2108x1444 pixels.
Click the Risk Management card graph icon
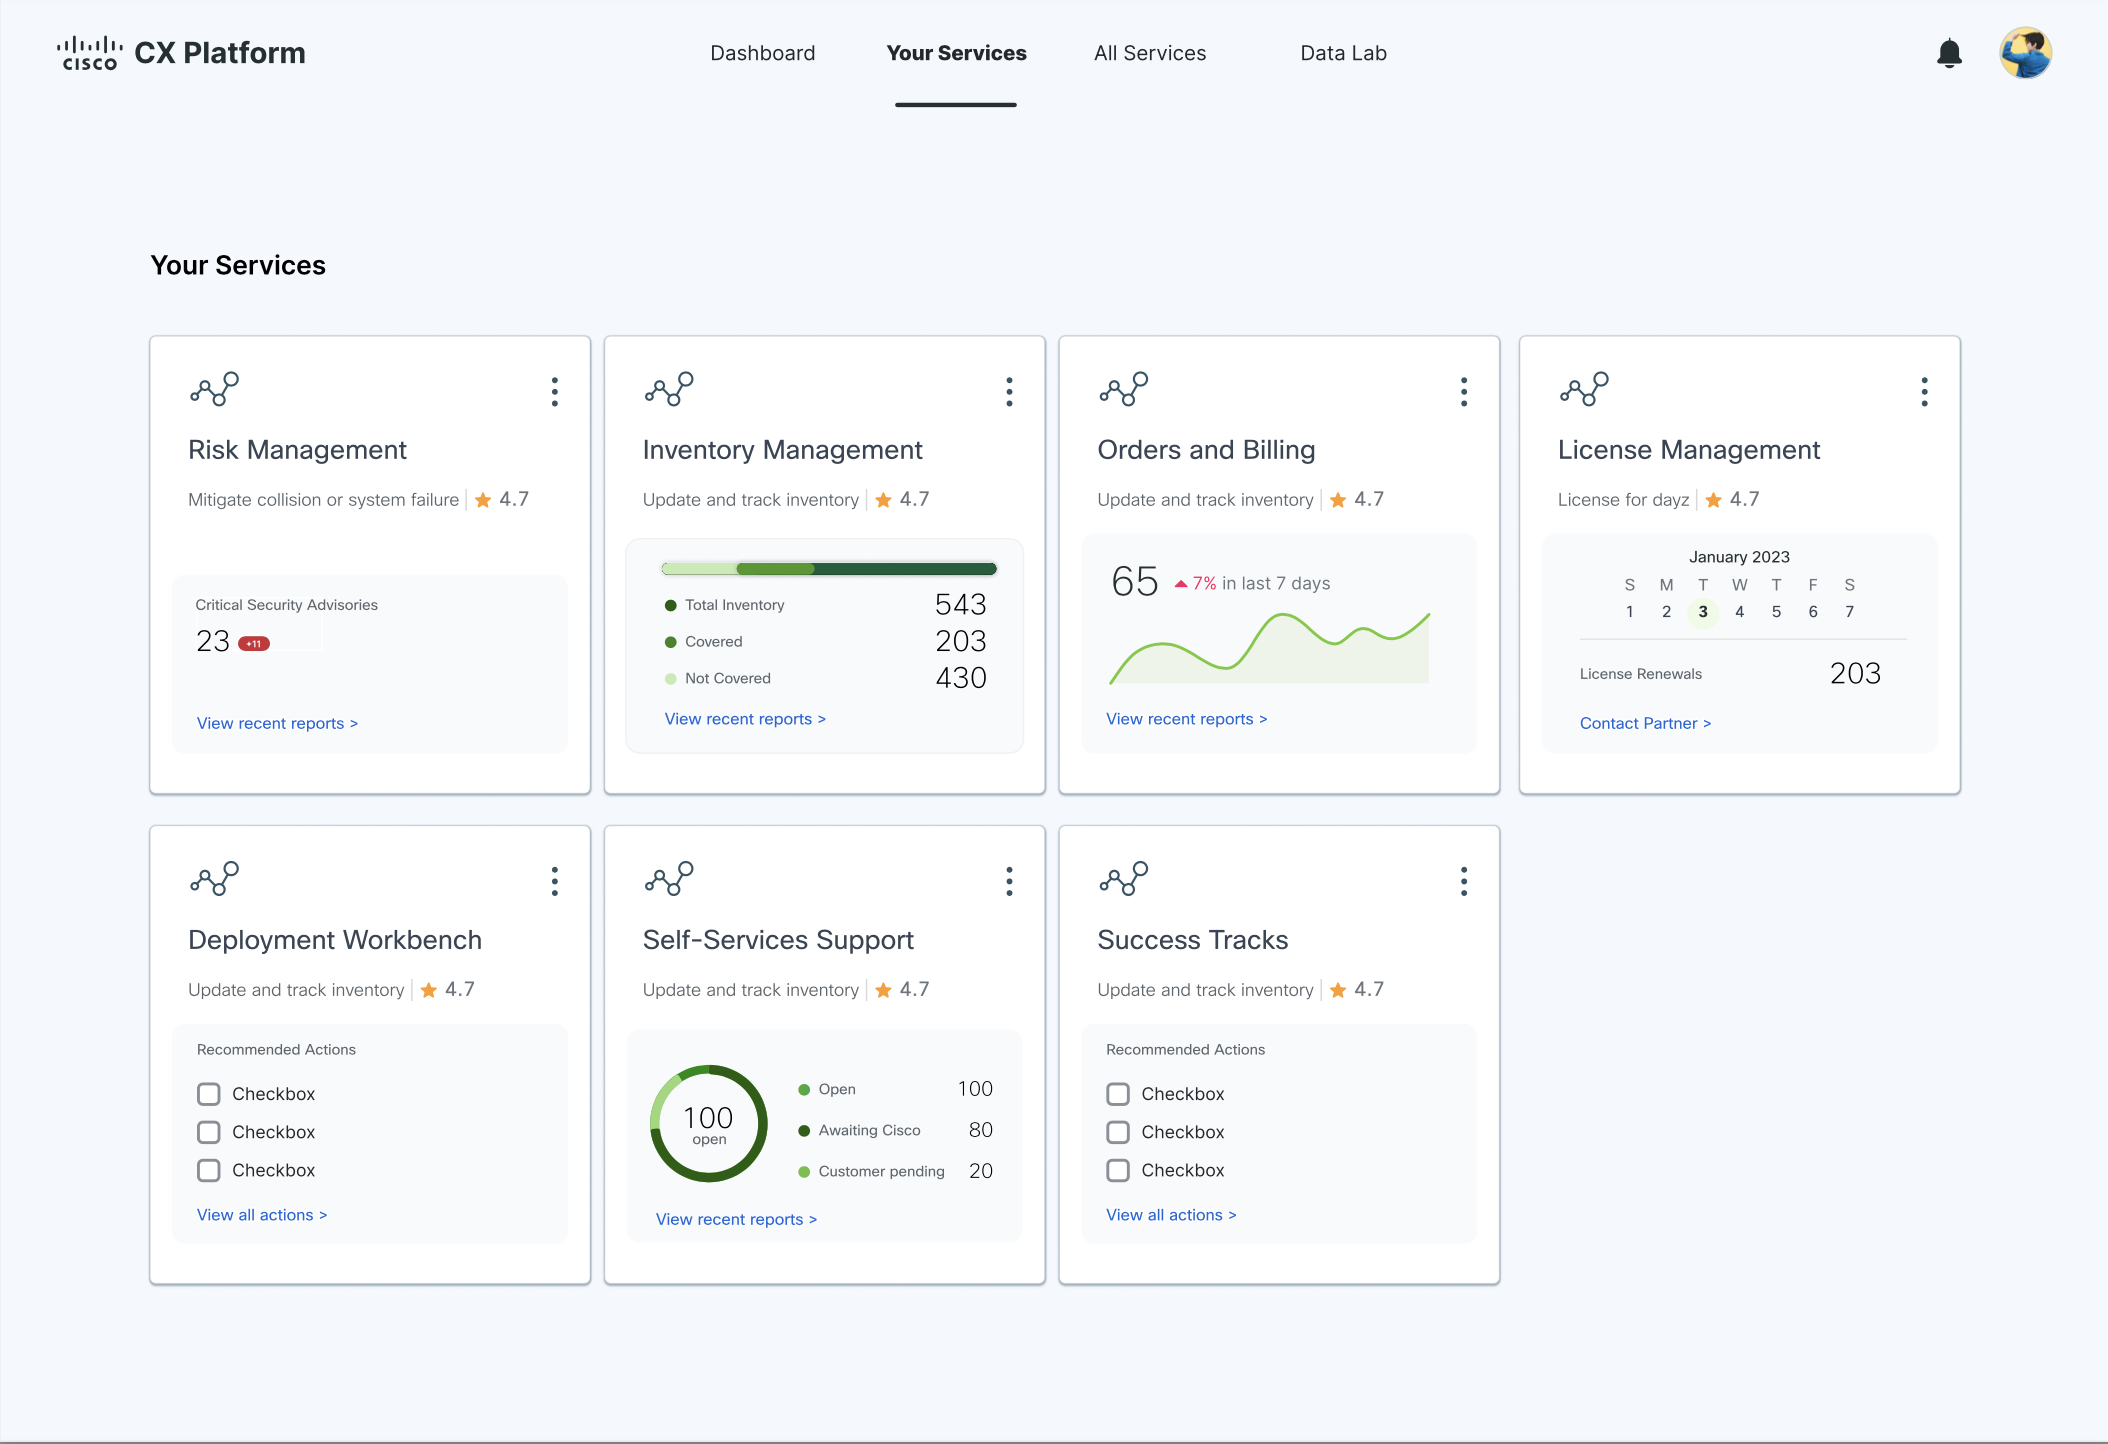pos(215,389)
